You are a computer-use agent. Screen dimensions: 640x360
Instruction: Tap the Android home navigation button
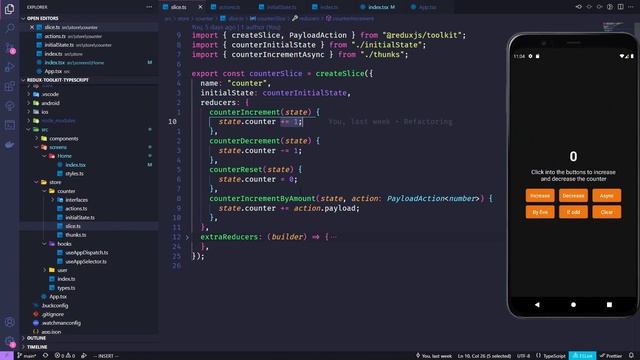pos(573,304)
